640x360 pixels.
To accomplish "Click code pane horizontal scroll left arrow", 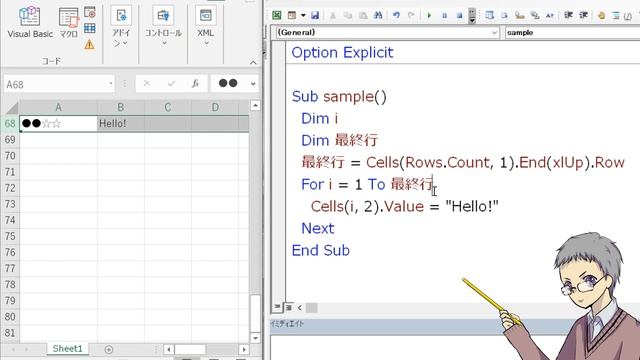I will pos(300,307).
